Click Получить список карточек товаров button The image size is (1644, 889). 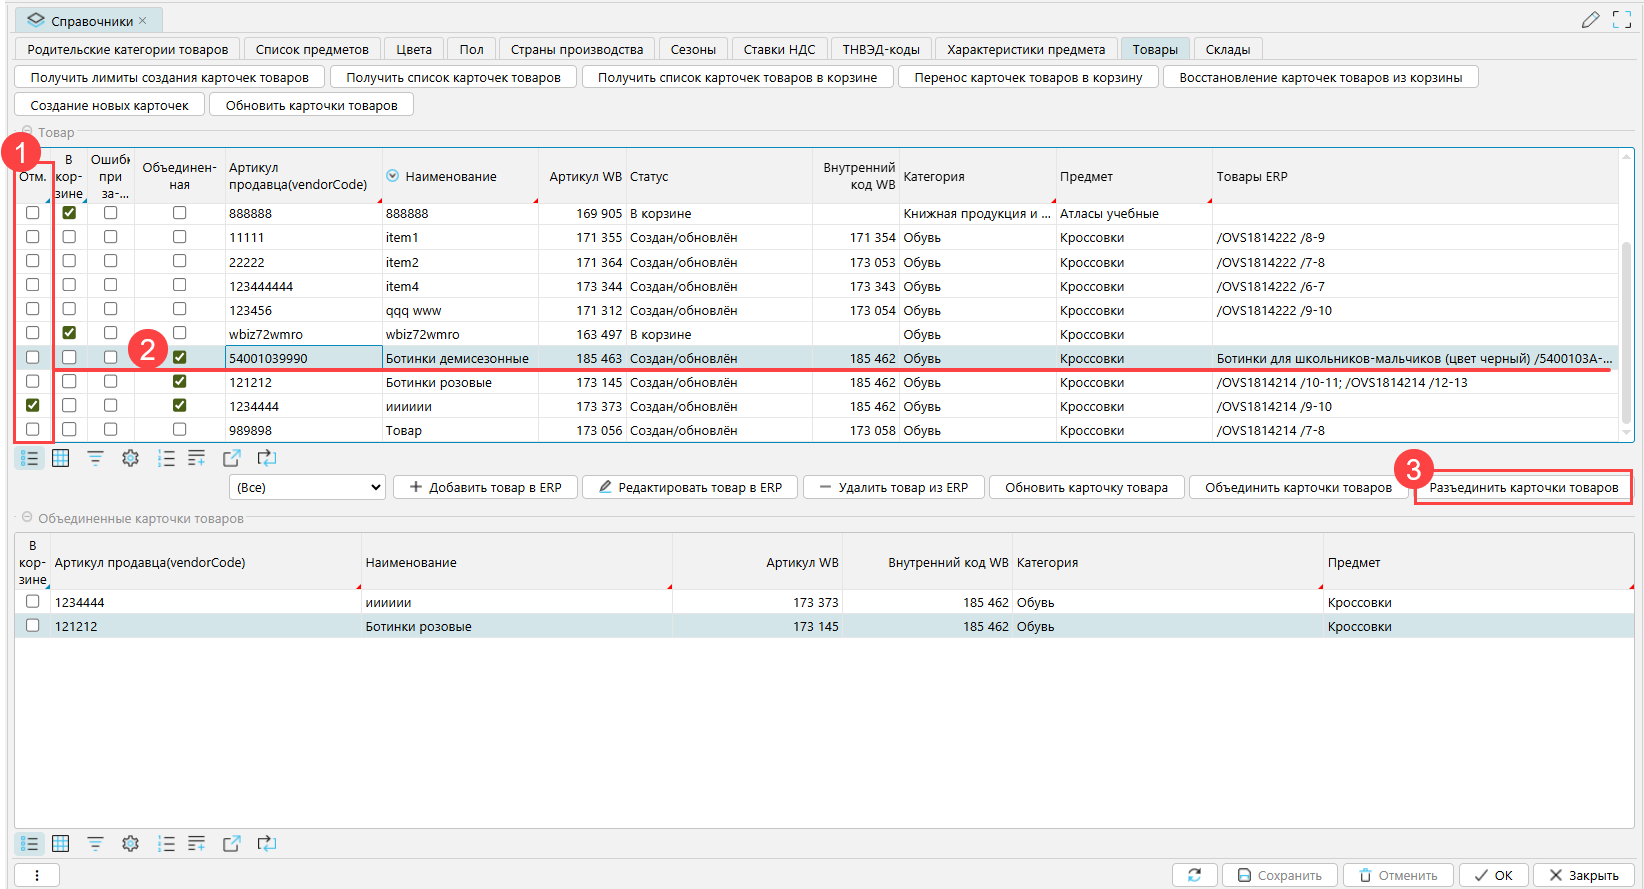click(453, 77)
